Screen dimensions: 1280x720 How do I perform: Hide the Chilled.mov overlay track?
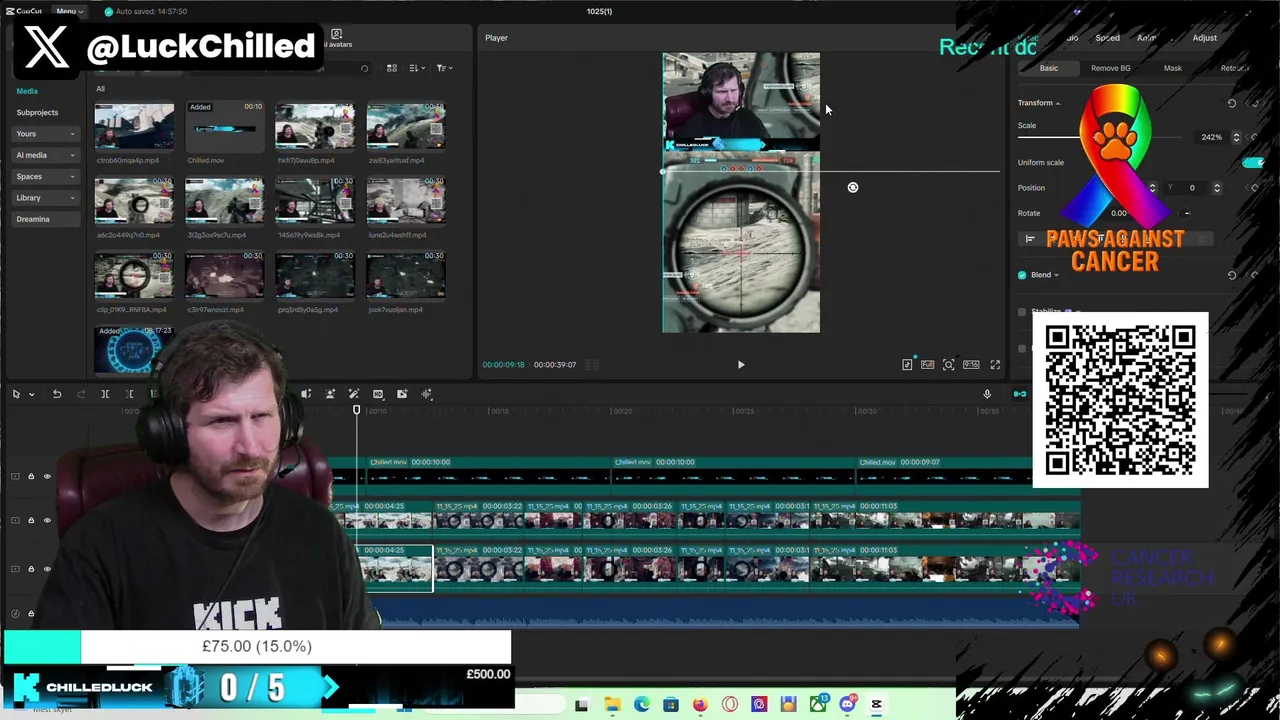click(x=47, y=476)
